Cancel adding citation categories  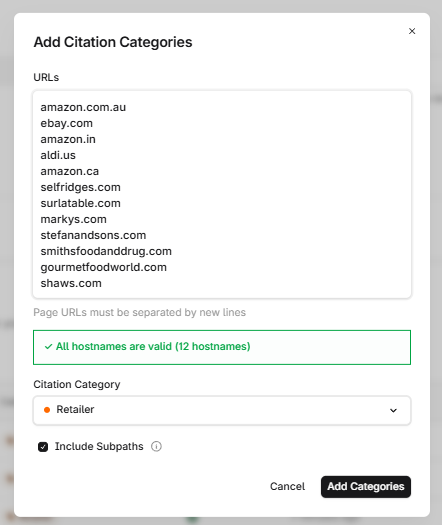coord(287,486)
